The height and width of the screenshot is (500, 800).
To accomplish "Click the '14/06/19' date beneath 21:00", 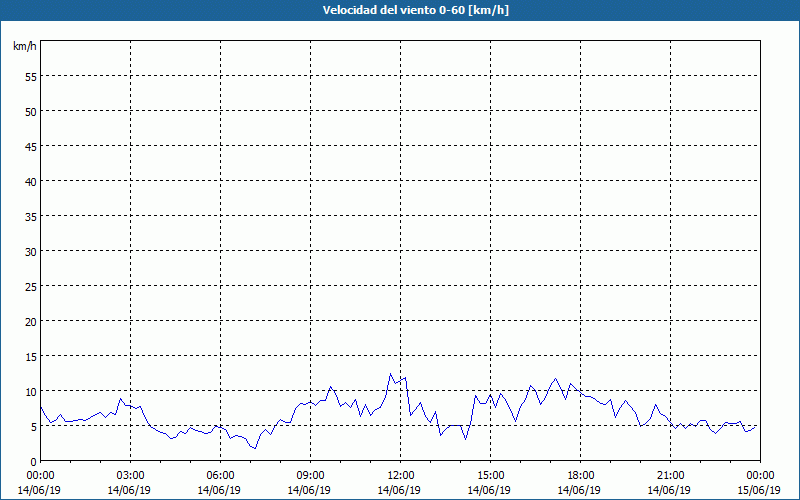I will [x=669, y=490].
